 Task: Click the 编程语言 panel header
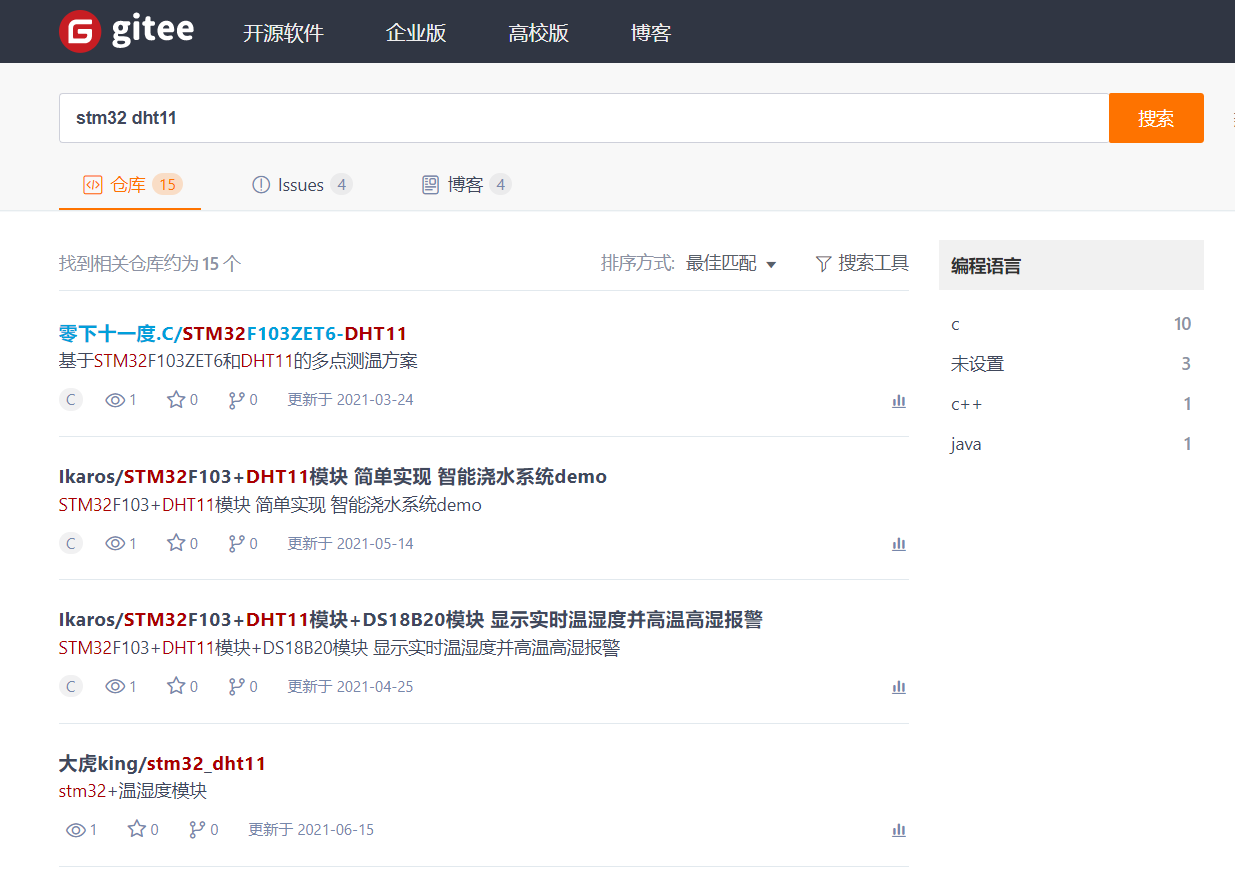(1071, 265)
